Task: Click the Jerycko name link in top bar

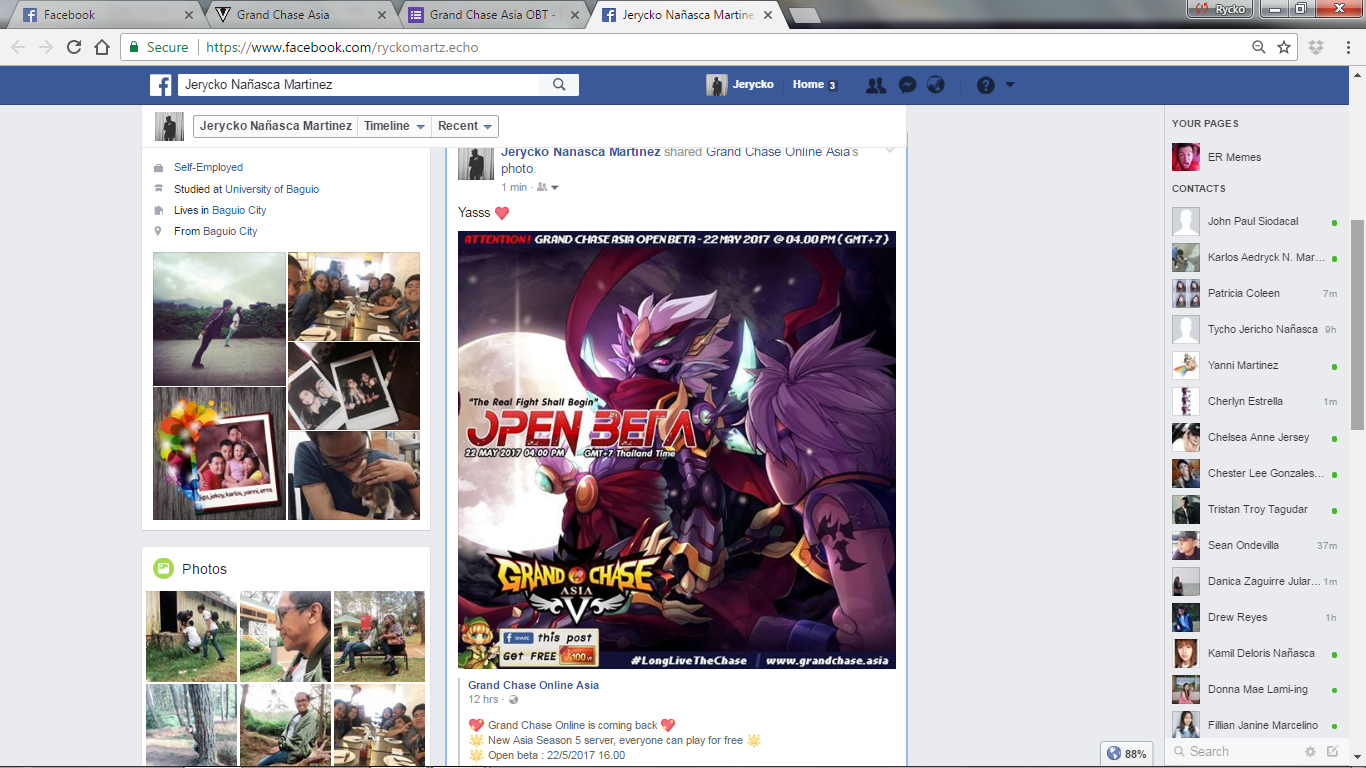Action: (x=753, y=85)
